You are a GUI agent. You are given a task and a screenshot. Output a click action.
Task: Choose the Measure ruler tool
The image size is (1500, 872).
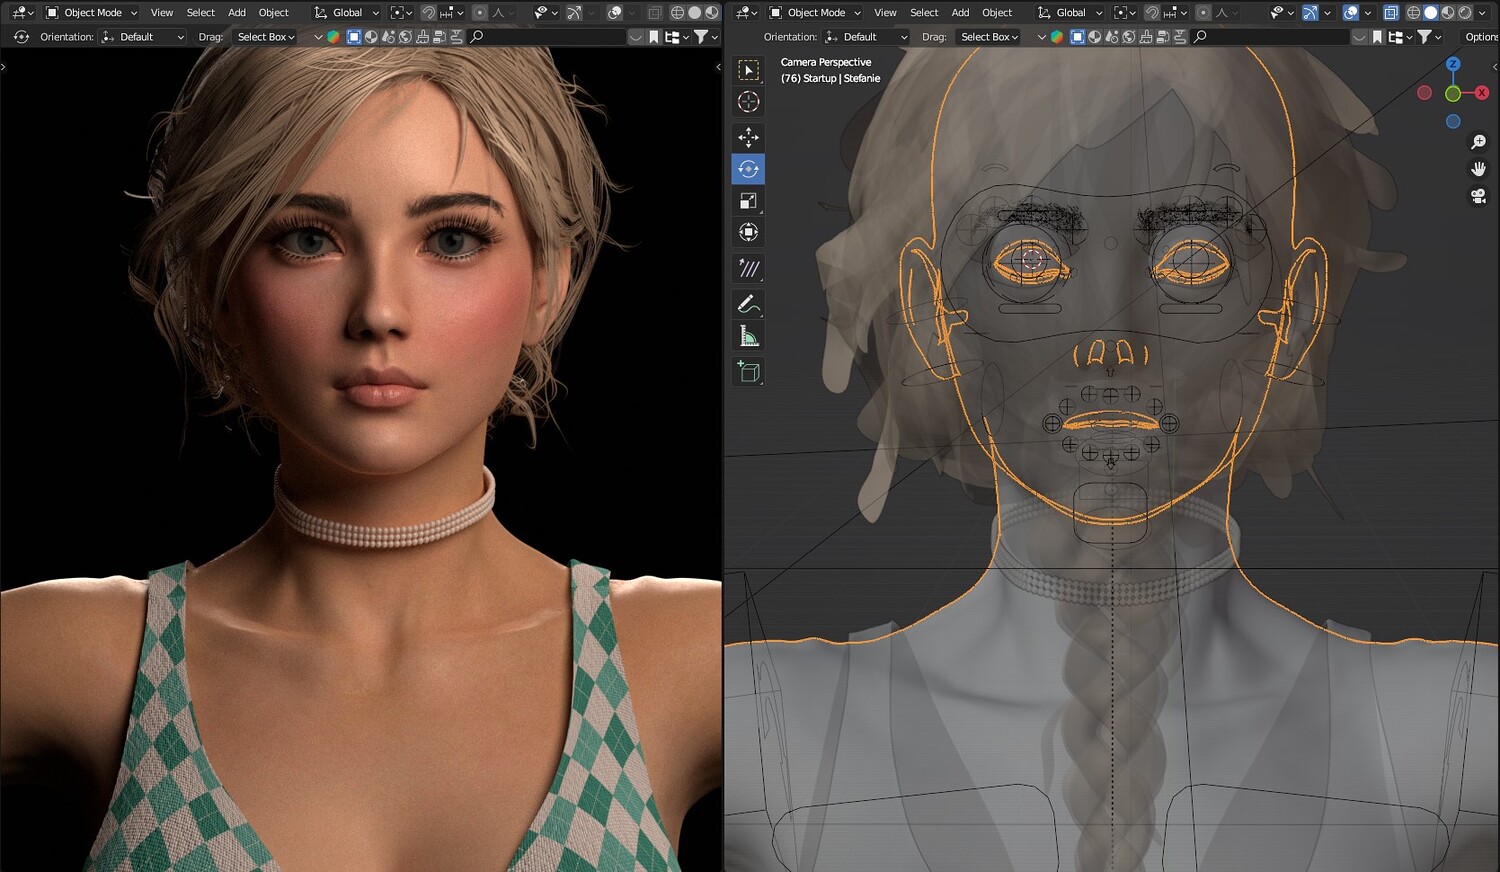pos(748,337)
